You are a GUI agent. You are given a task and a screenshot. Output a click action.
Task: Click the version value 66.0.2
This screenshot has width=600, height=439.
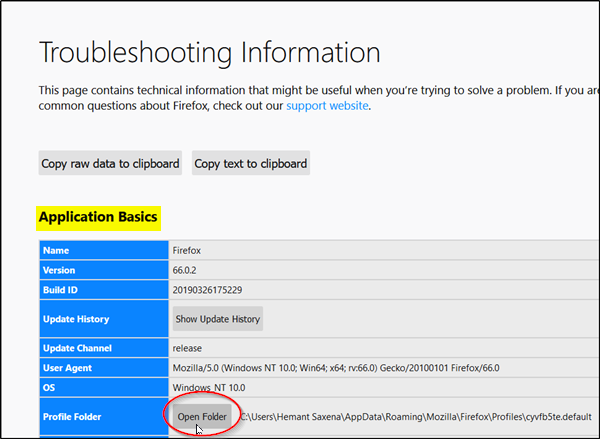point(190,270)
